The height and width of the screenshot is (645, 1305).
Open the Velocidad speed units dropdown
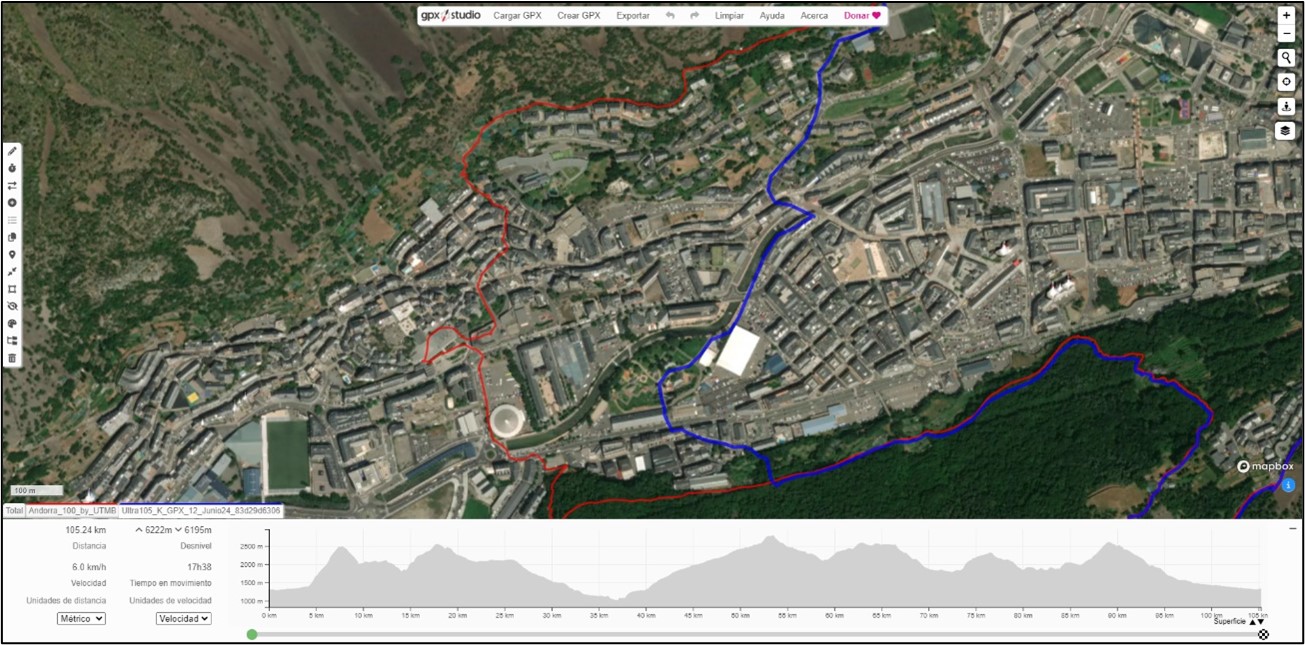[184, 619]
